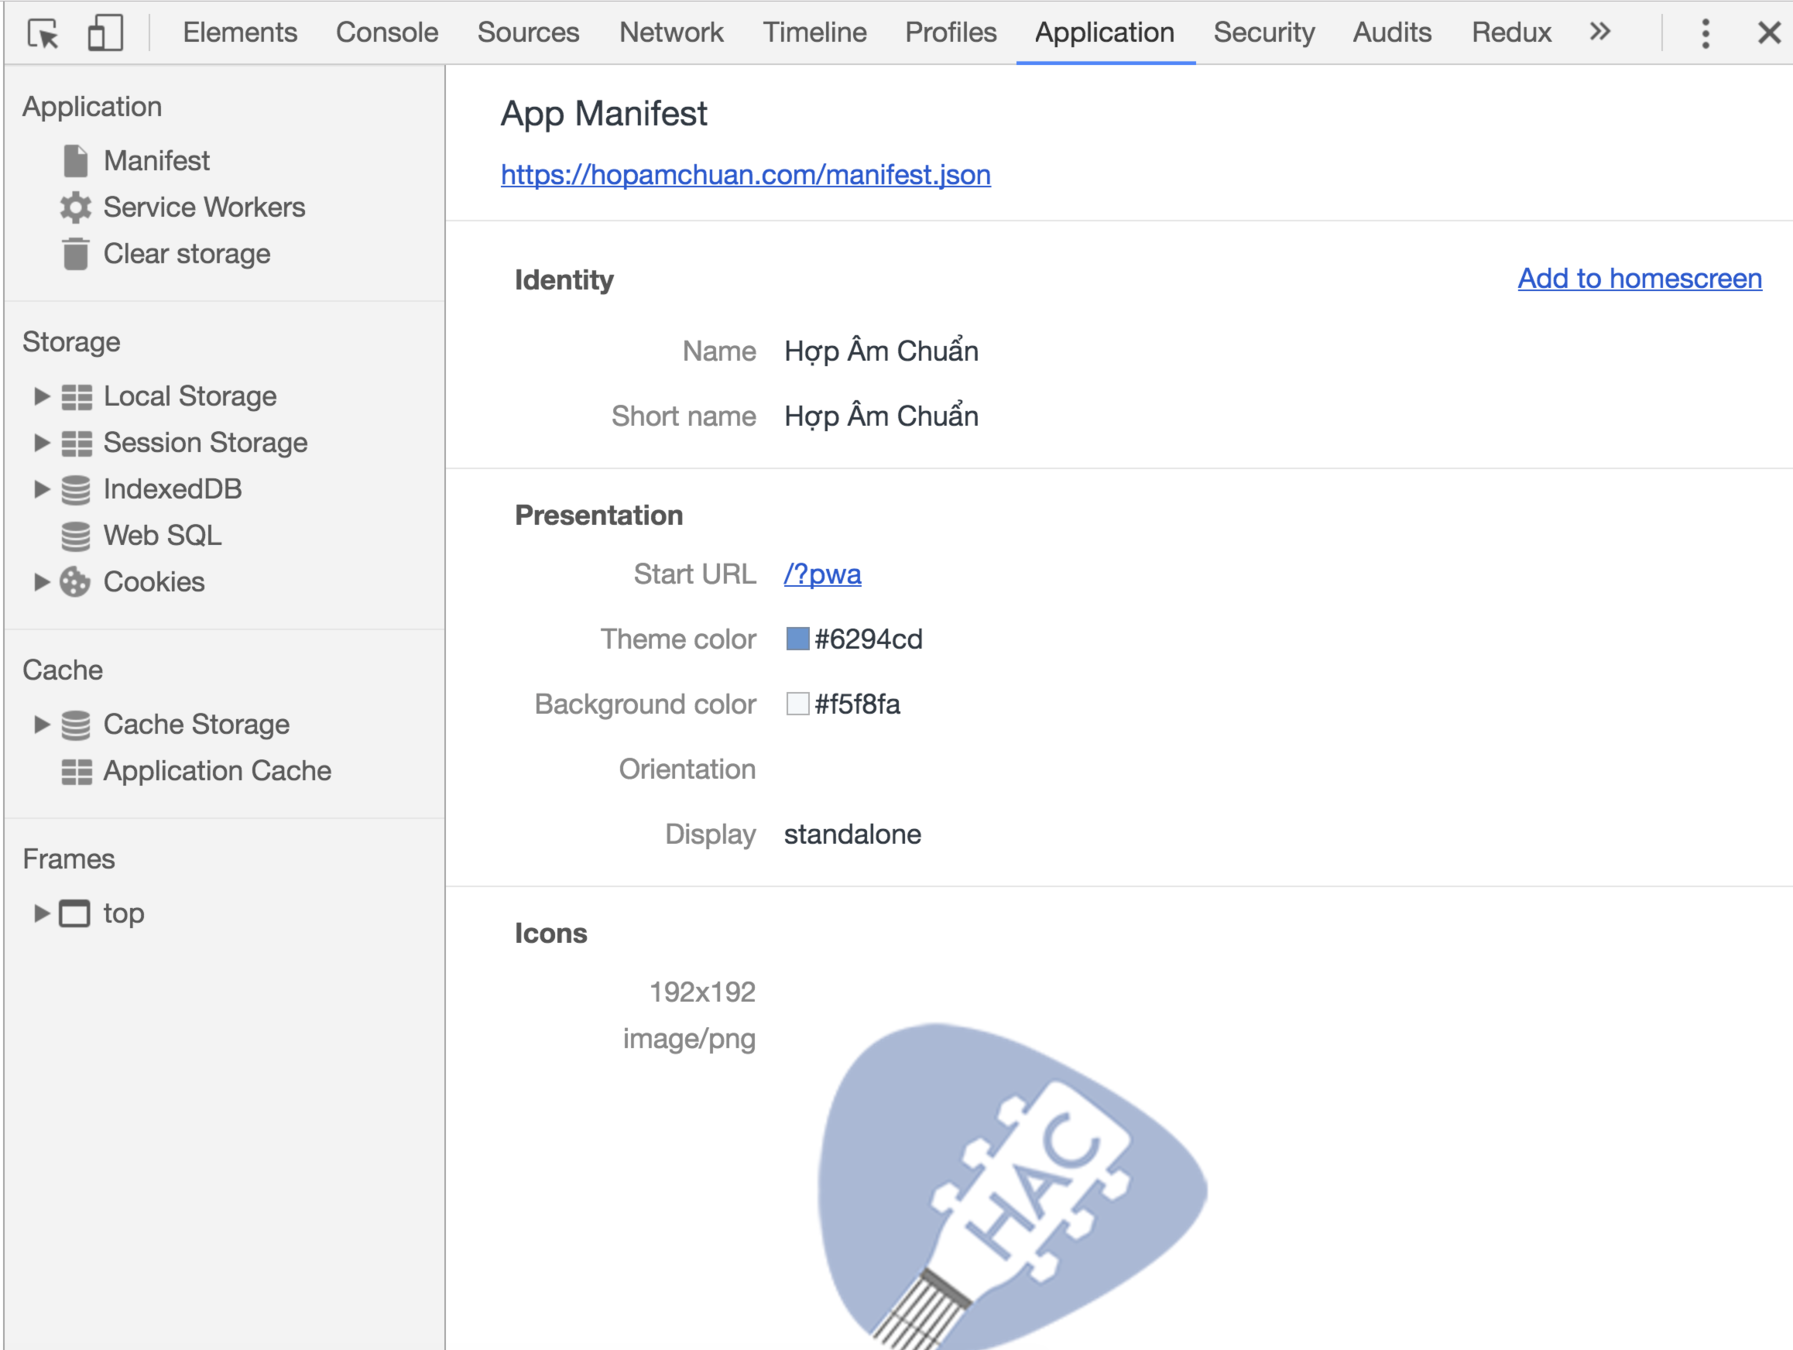
Task: Go to the Profiles tab
Action: tap(950, 32)
